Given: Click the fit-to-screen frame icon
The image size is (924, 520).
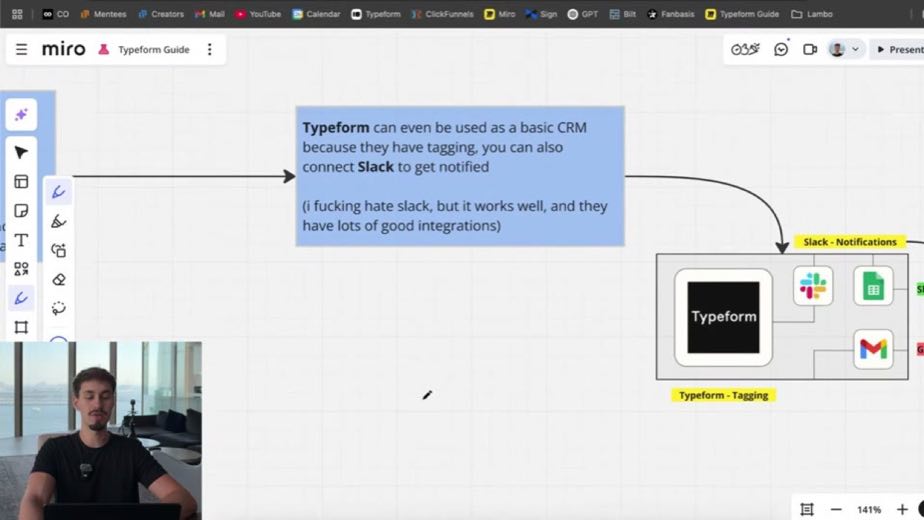Looking at the screenshot, I should 807,509.
